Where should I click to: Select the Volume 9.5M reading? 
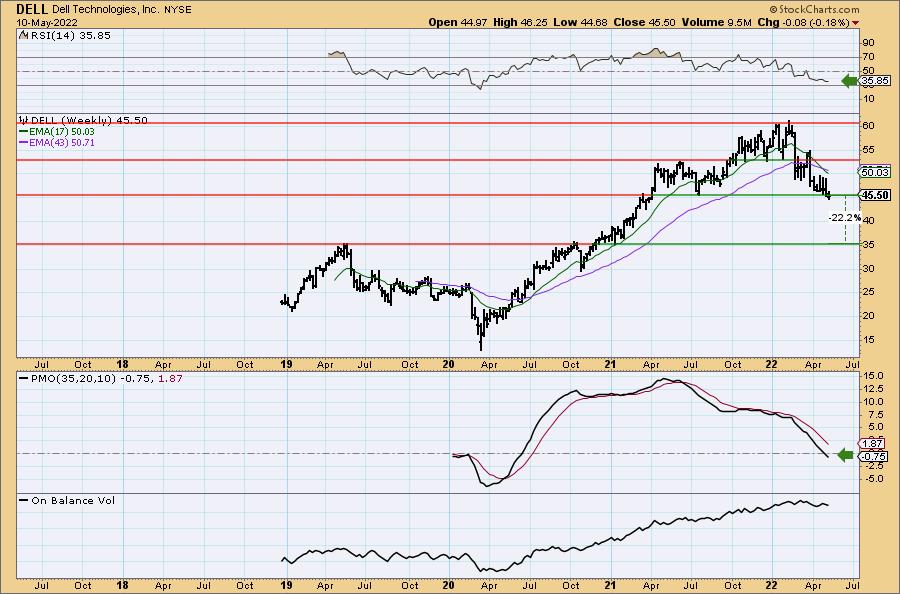tap(716, 22)
